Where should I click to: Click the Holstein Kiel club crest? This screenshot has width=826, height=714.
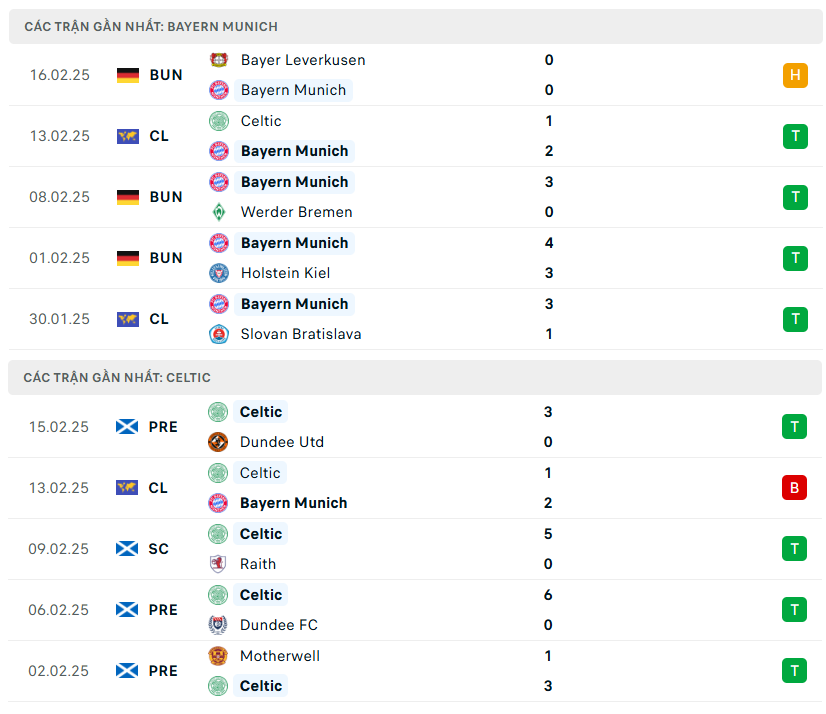(x=219, y=273)
